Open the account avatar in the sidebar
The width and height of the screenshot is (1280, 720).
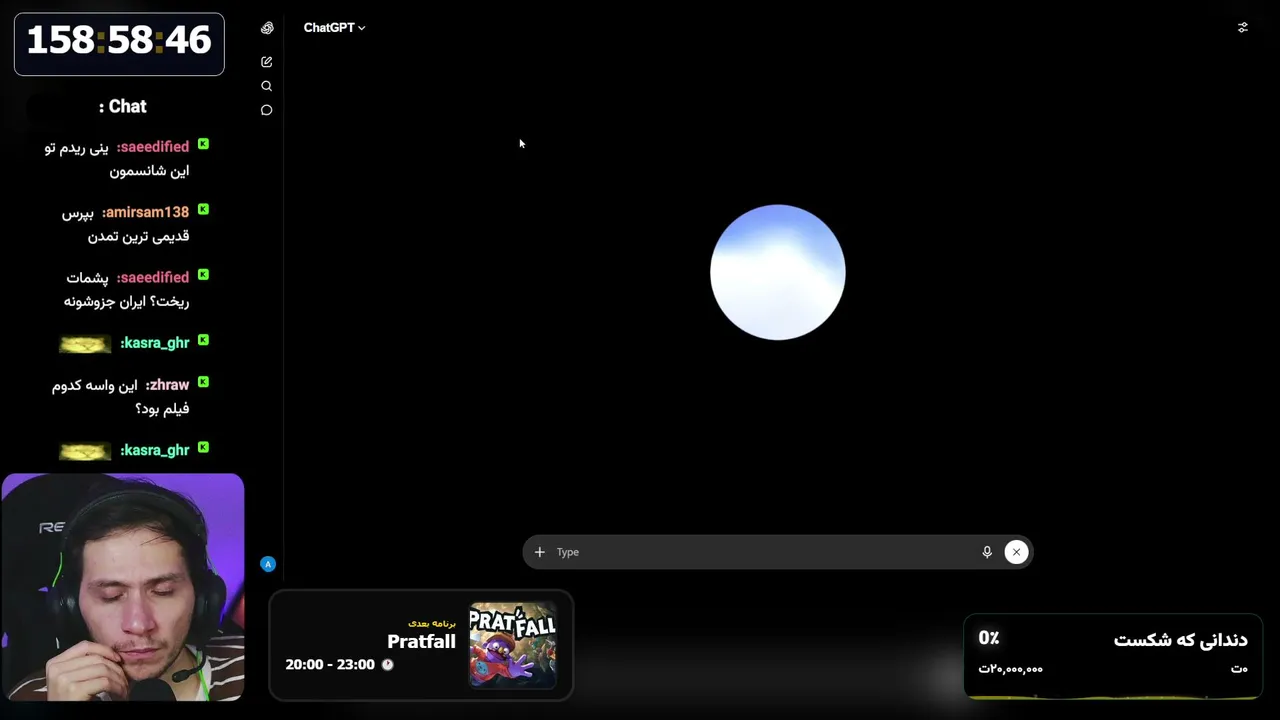(268, 564)
